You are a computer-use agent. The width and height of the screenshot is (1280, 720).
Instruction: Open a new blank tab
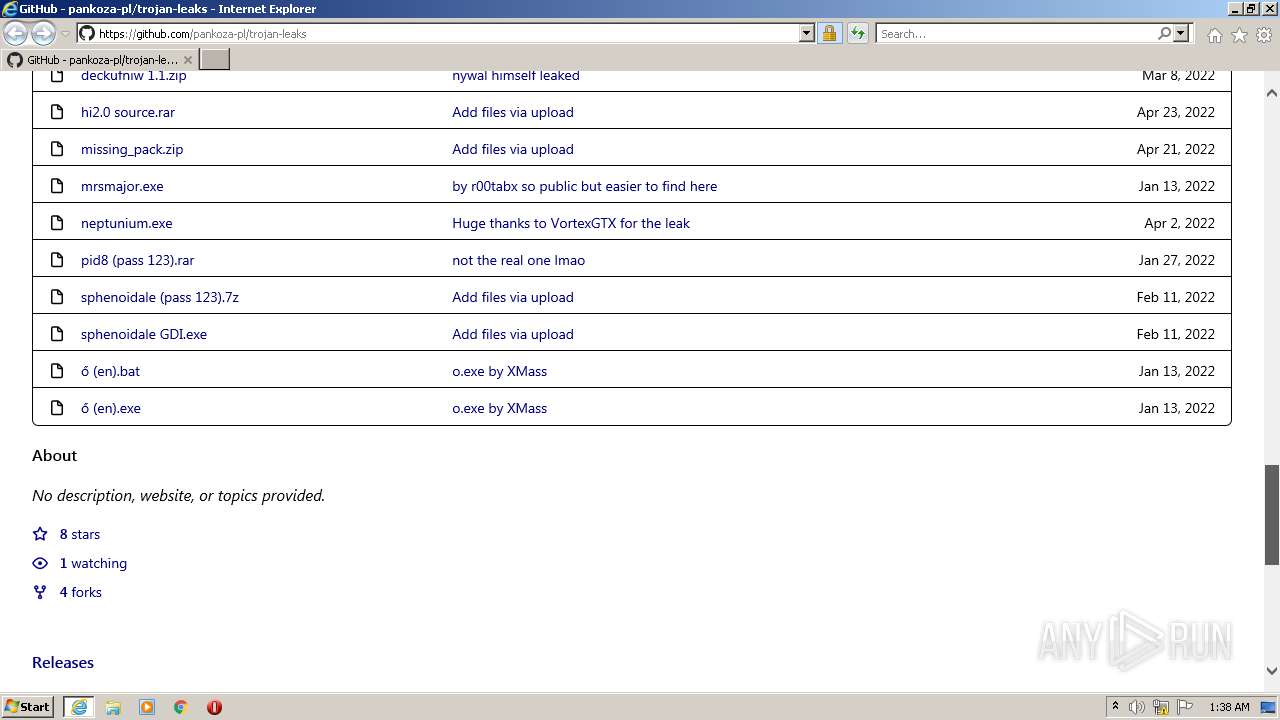tap(215, 59)
